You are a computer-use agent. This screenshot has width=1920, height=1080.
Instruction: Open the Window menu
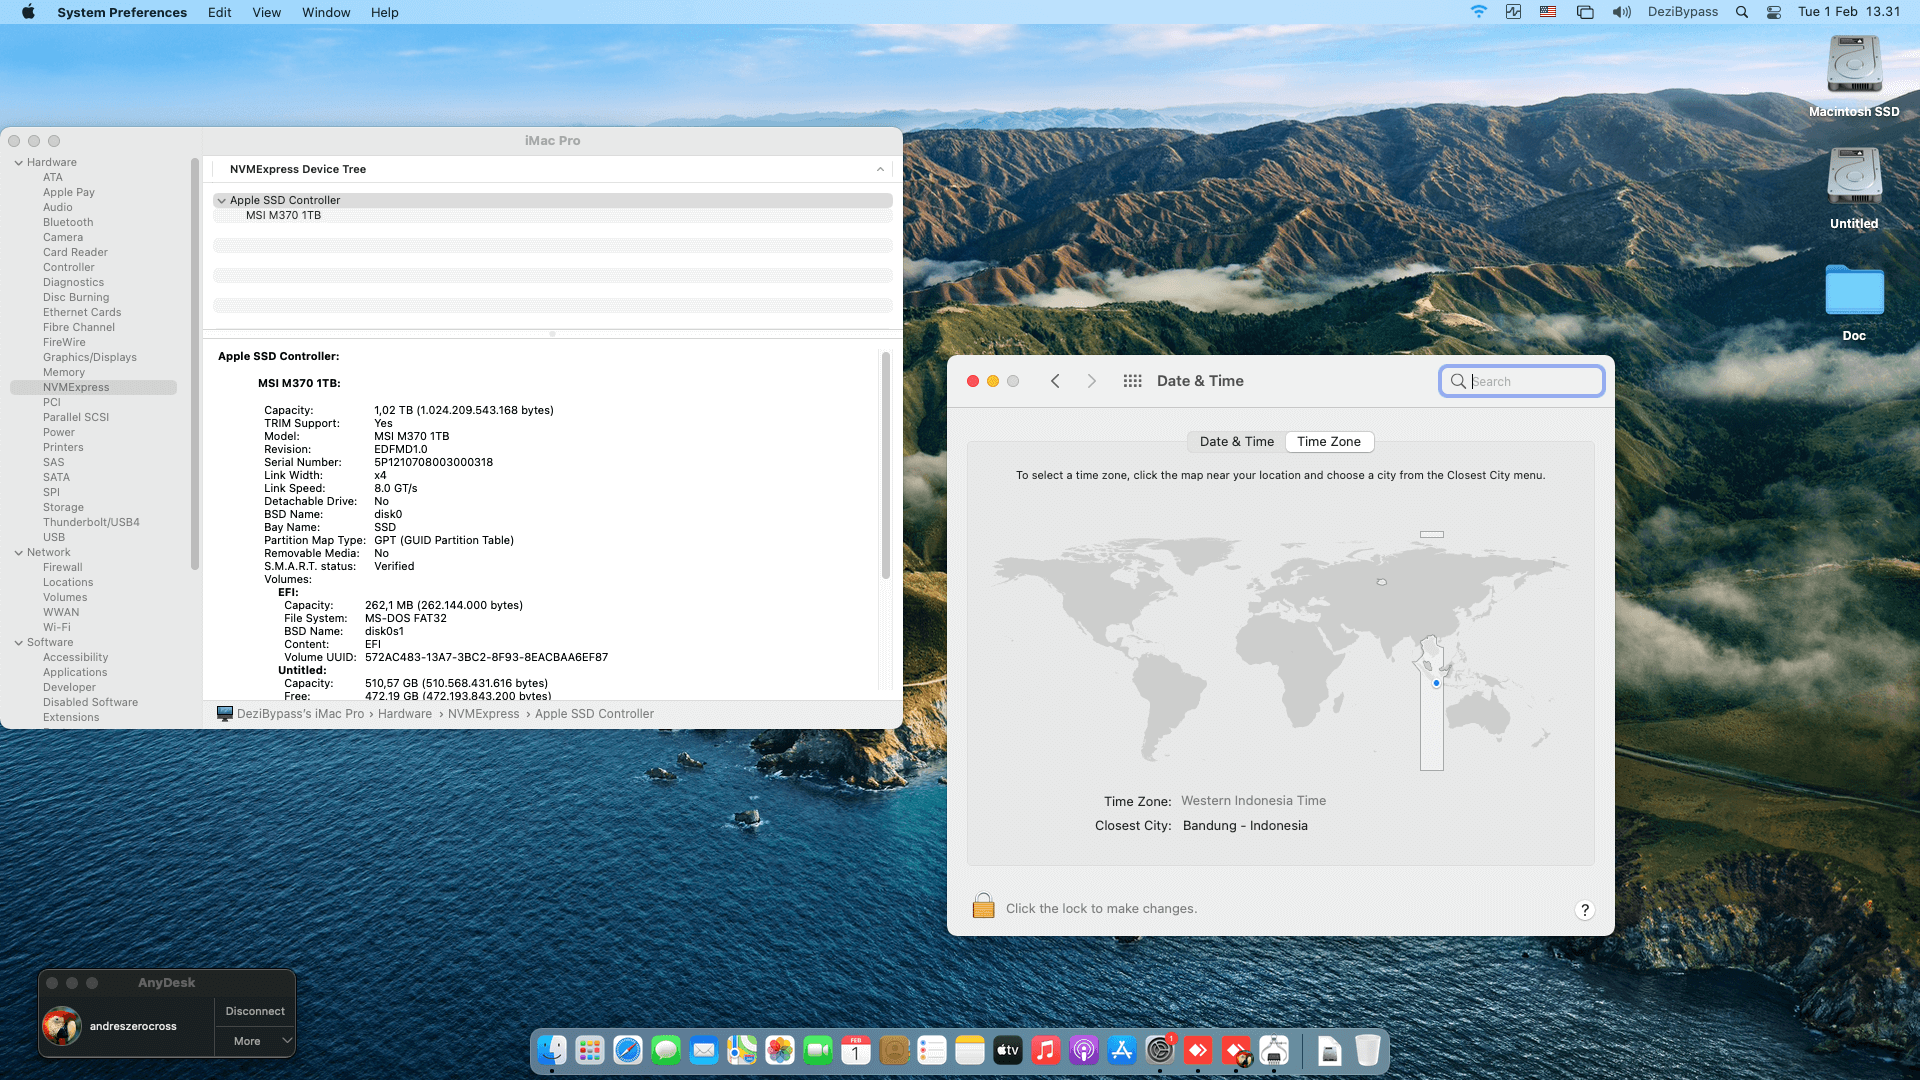[326, 12]
